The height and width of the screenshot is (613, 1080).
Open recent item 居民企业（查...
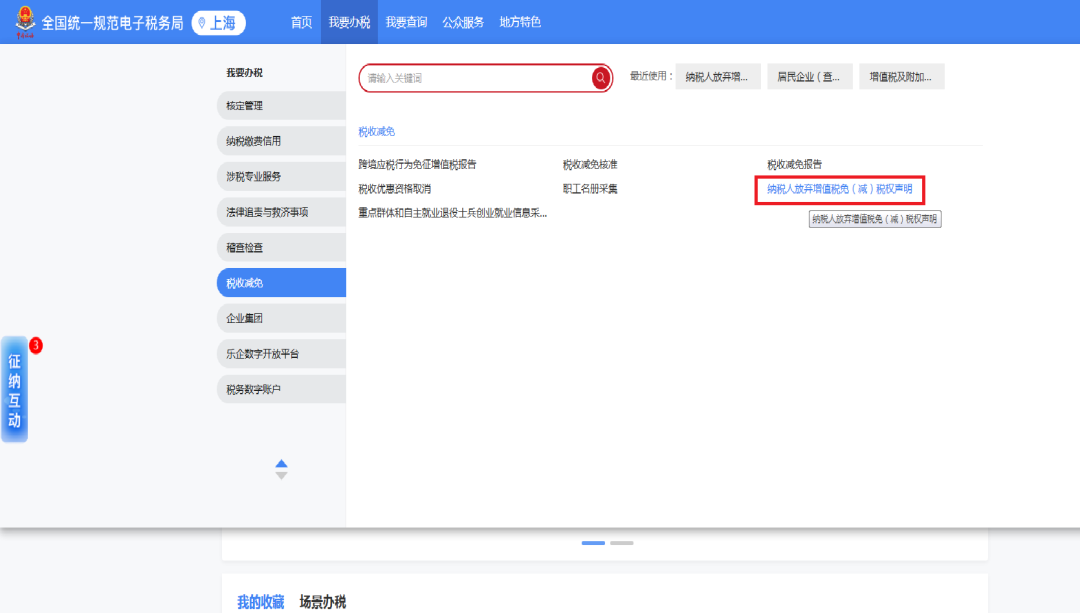coord(809,76)
